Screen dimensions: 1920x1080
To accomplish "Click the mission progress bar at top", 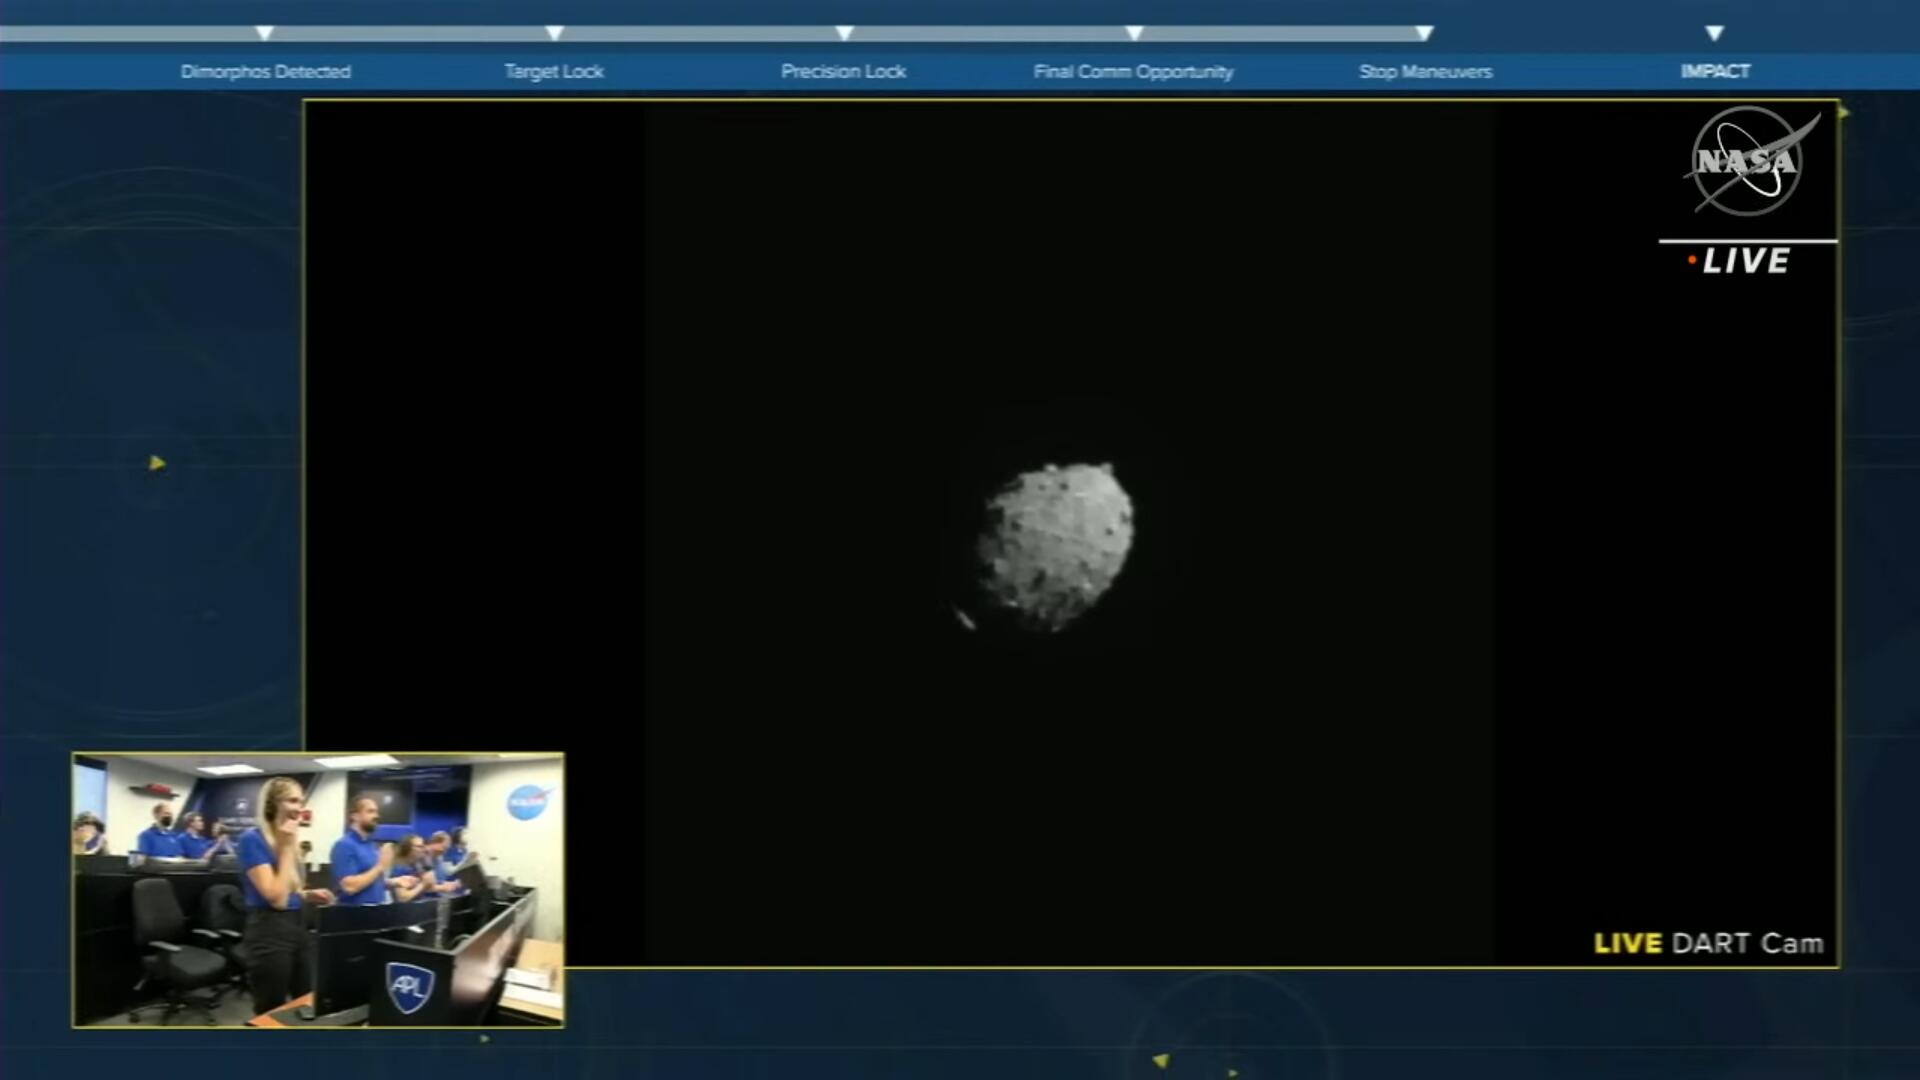I will 700,33.
